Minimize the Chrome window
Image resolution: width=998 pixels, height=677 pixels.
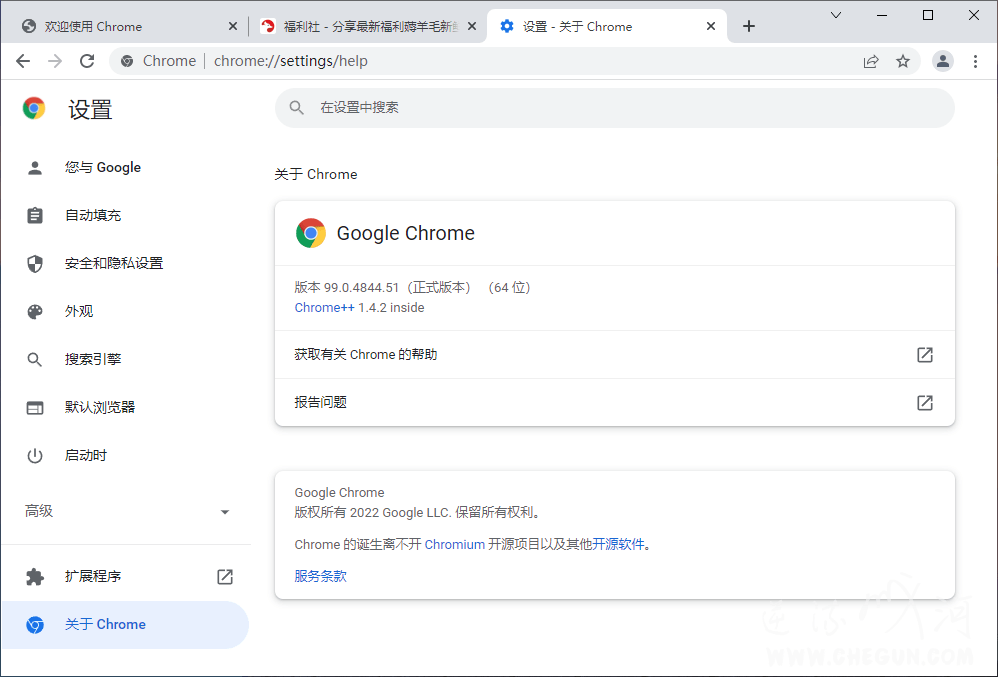(882, 15)
